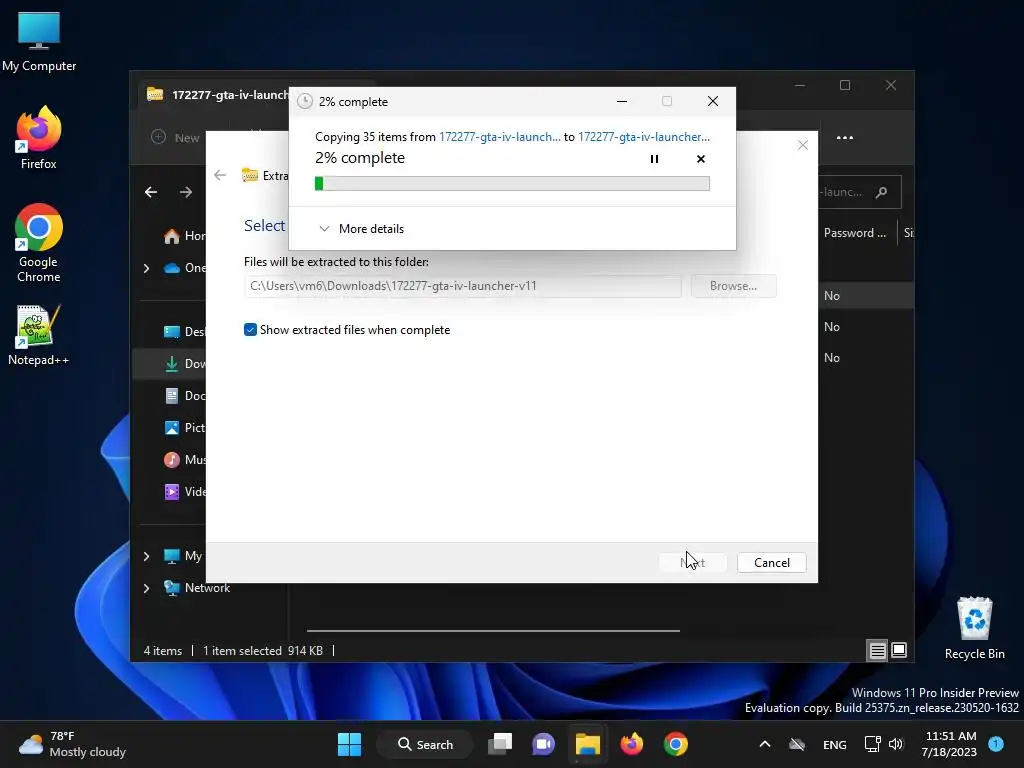Click the New button in File Explorer
The height and width of the screenshot is (768, 1024).
click(x=175, y=137)
